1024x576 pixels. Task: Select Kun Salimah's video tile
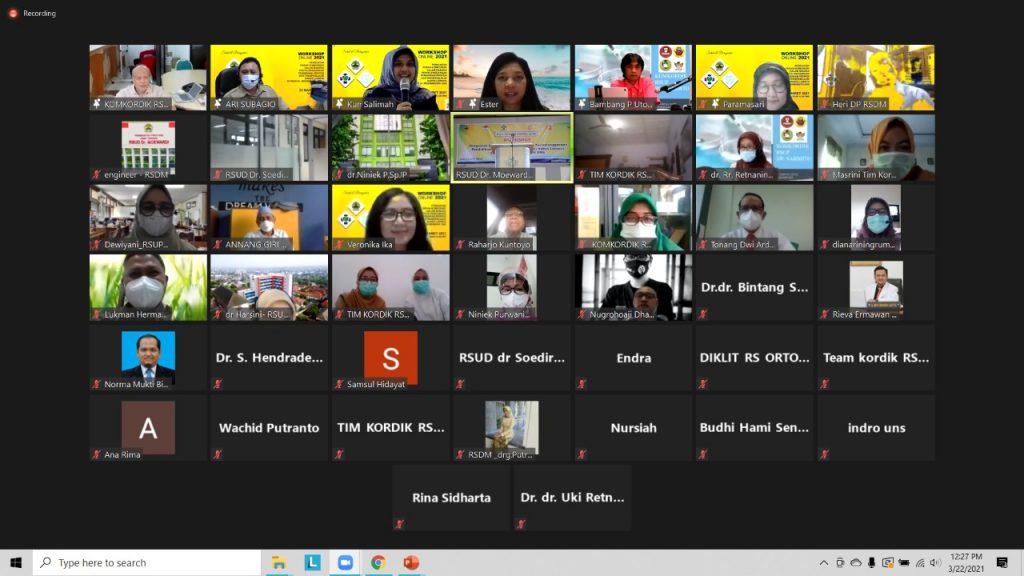pyautogui.click(x=390, y=77)
